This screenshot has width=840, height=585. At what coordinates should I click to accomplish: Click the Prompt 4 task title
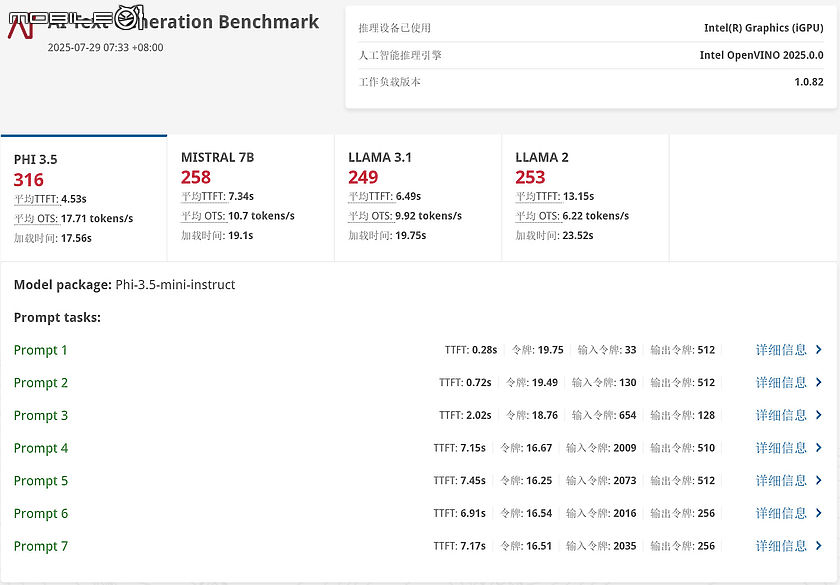click(41, 448)
